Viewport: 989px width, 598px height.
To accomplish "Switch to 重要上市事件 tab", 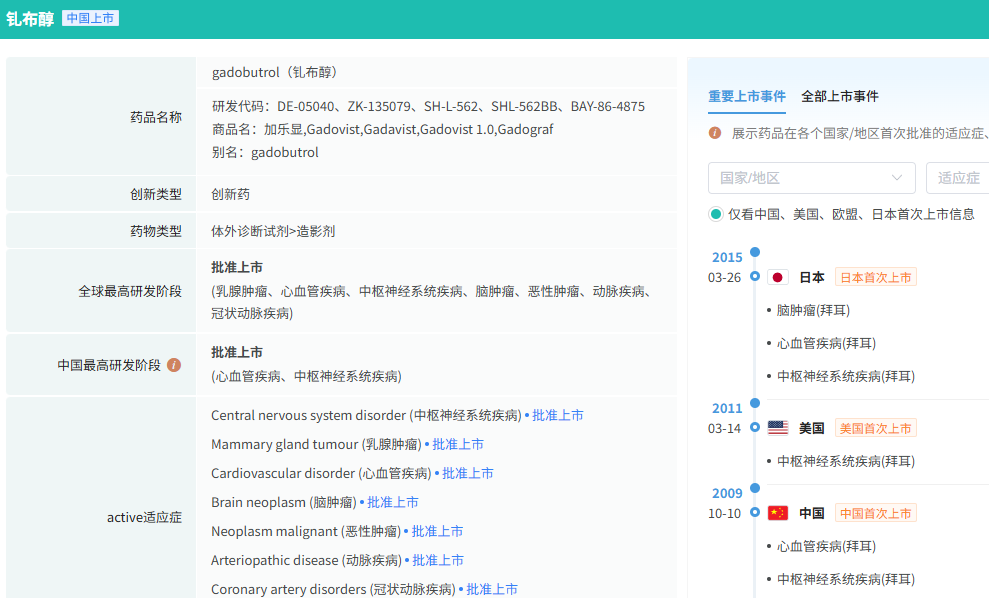I will click(747, 96).
